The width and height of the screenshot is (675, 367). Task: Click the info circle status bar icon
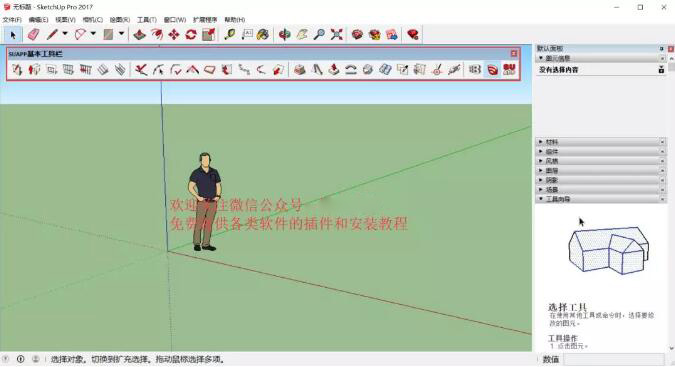21,359
